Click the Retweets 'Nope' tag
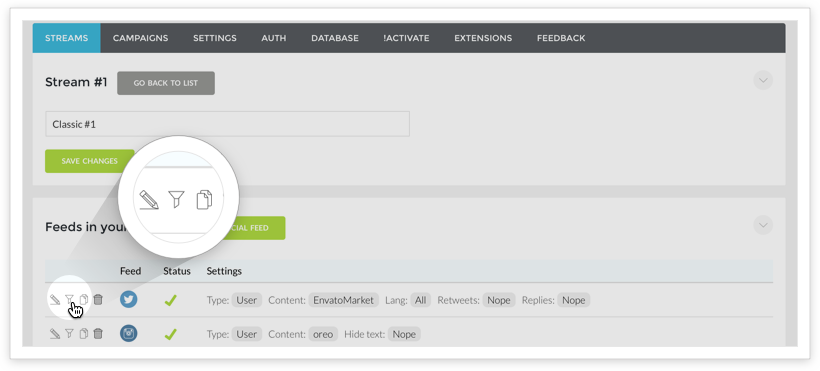 tap(499, 300)
